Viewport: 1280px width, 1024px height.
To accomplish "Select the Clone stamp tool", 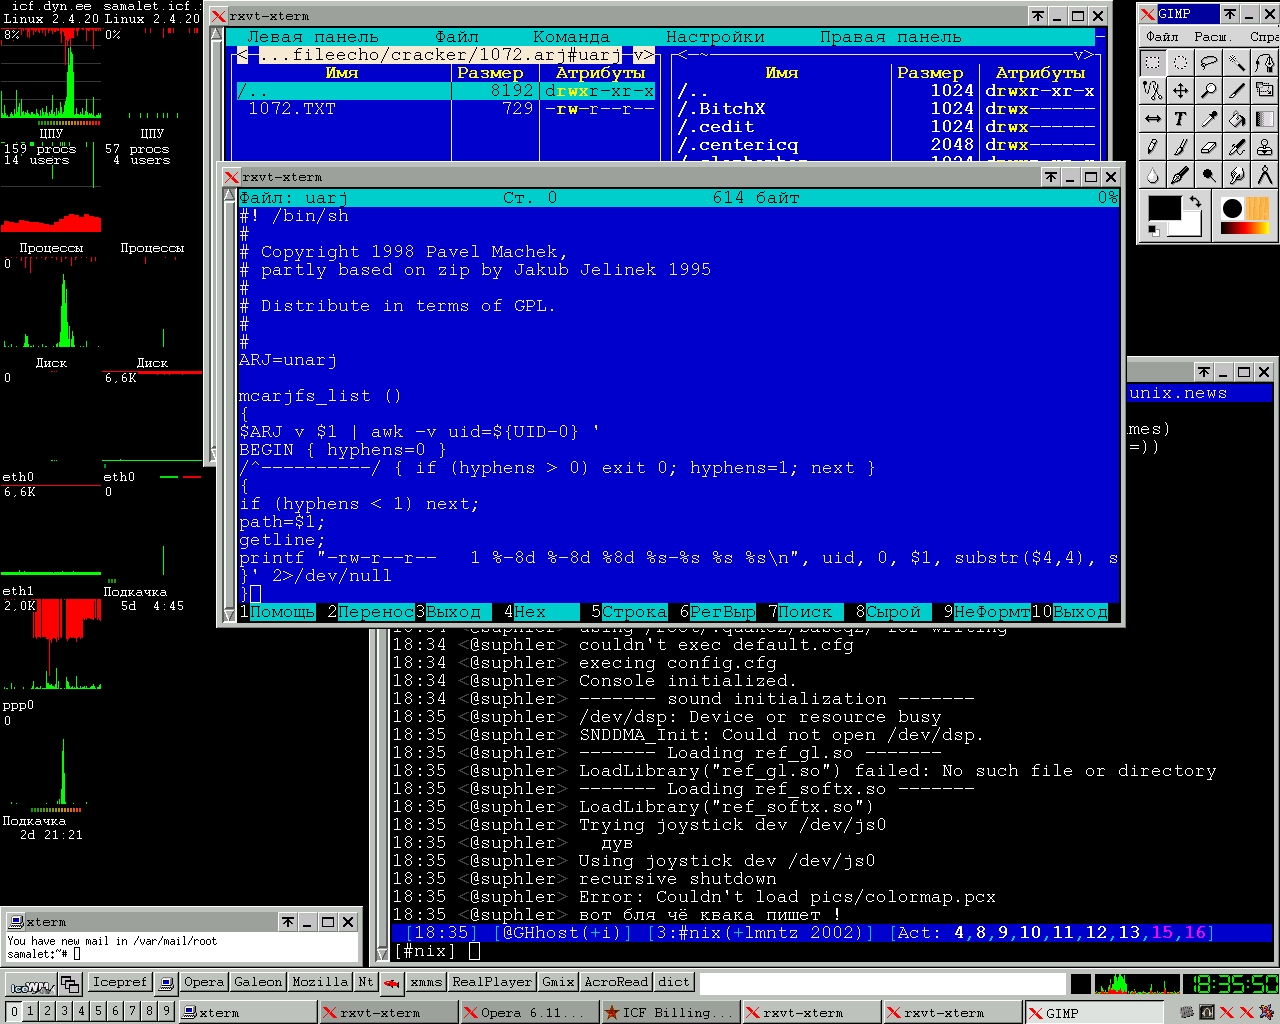I will (1265, 146).
